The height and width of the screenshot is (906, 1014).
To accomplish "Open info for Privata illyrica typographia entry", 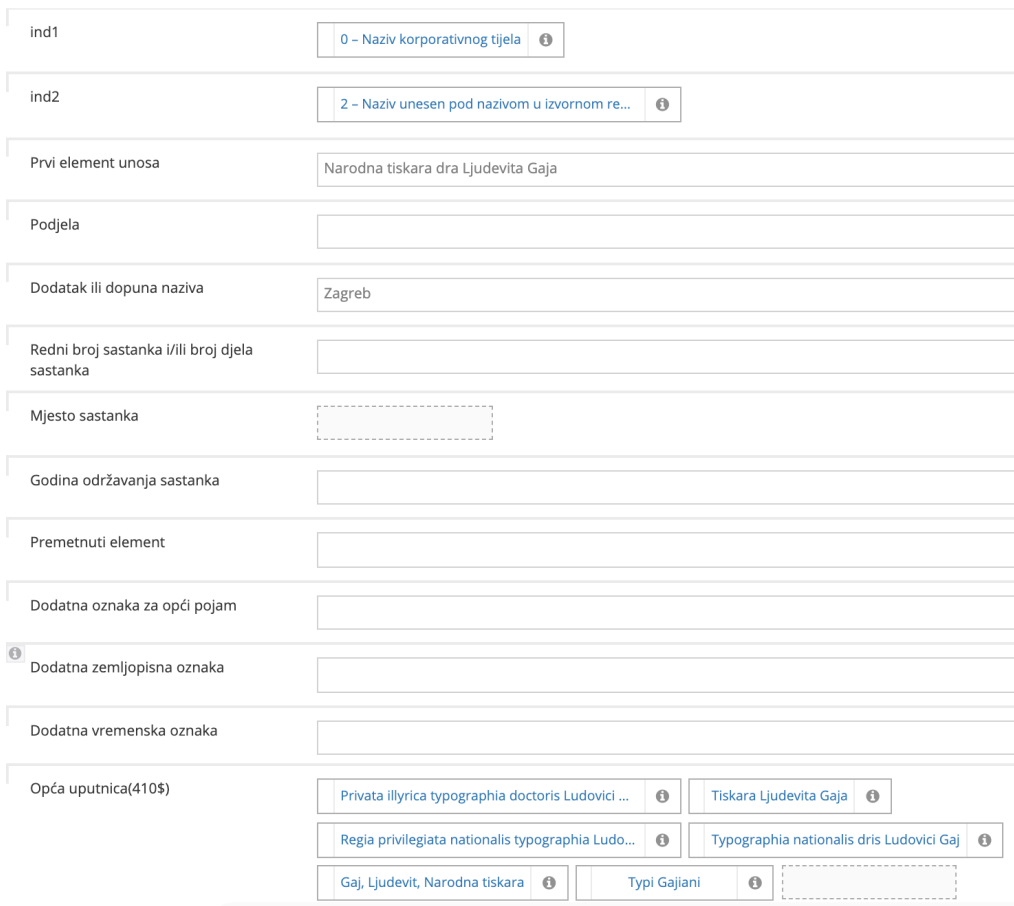I will point(662,796).
